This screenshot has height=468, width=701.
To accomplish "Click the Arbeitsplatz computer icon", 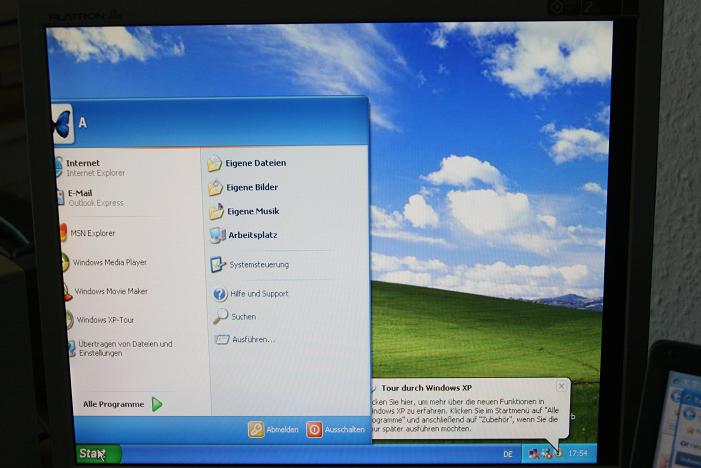I will (x=218, y=235).
